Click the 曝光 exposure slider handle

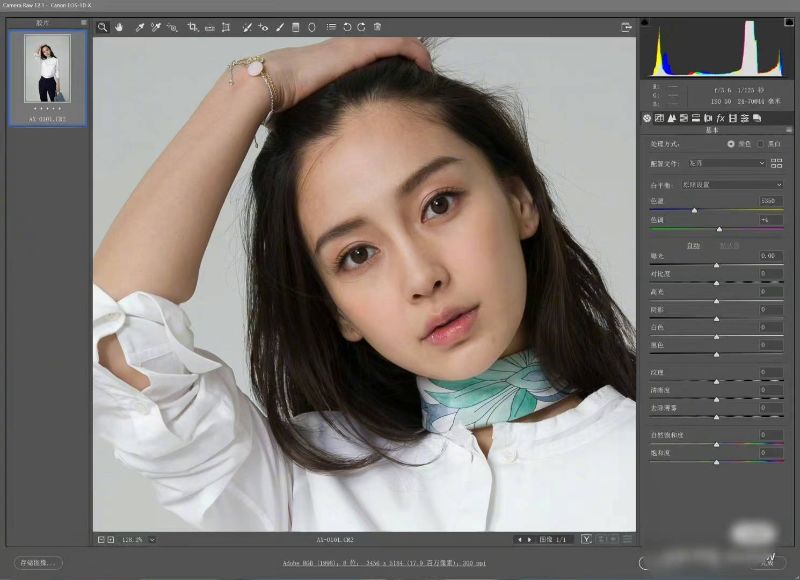pyautogui.click(x=716, y=265)
